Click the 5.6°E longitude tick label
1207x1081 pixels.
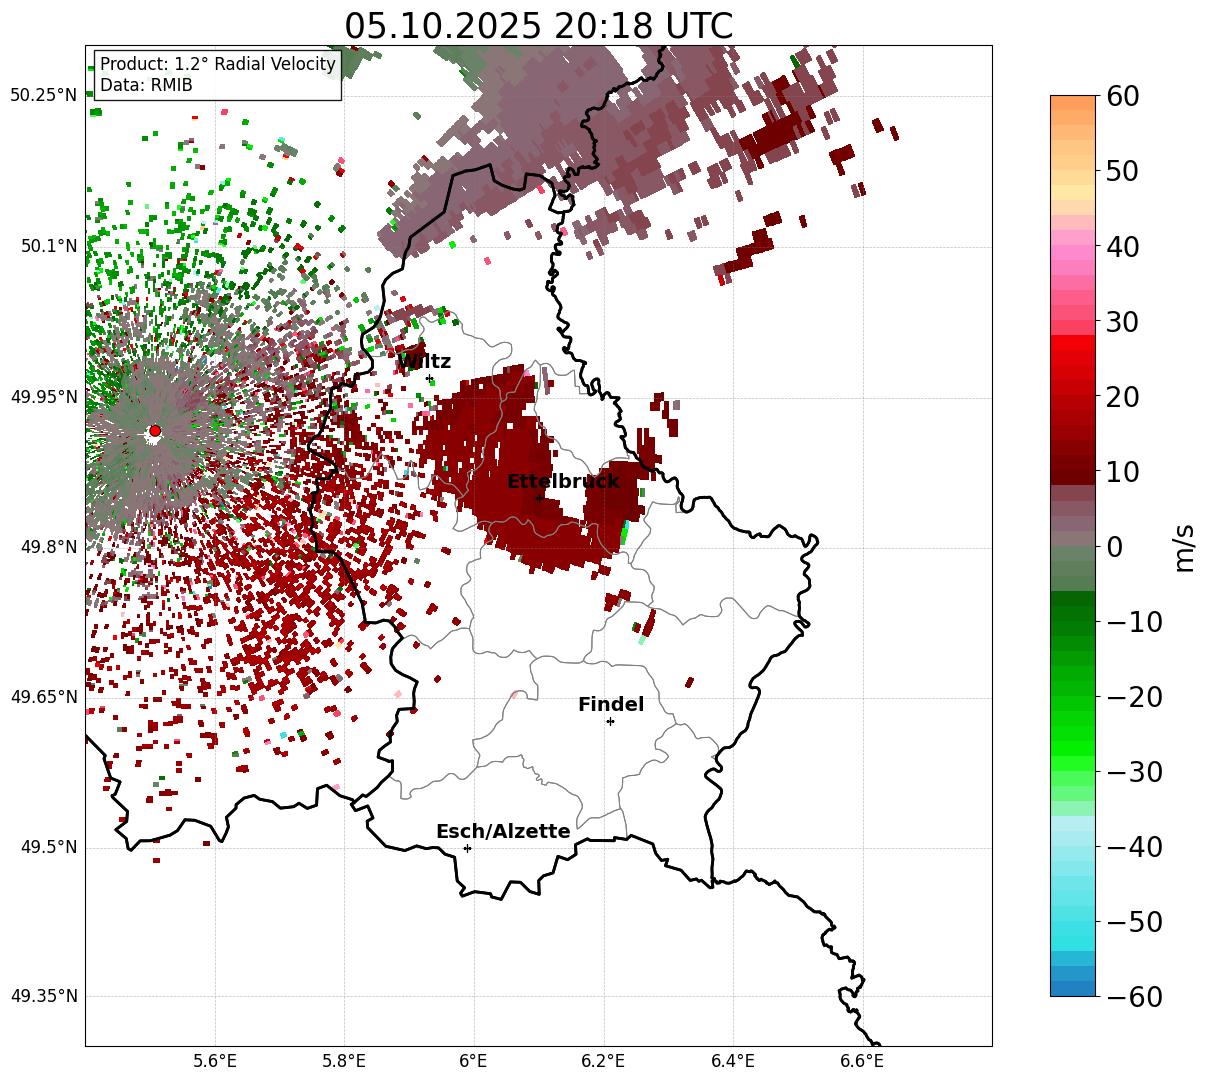(215, 1061)
